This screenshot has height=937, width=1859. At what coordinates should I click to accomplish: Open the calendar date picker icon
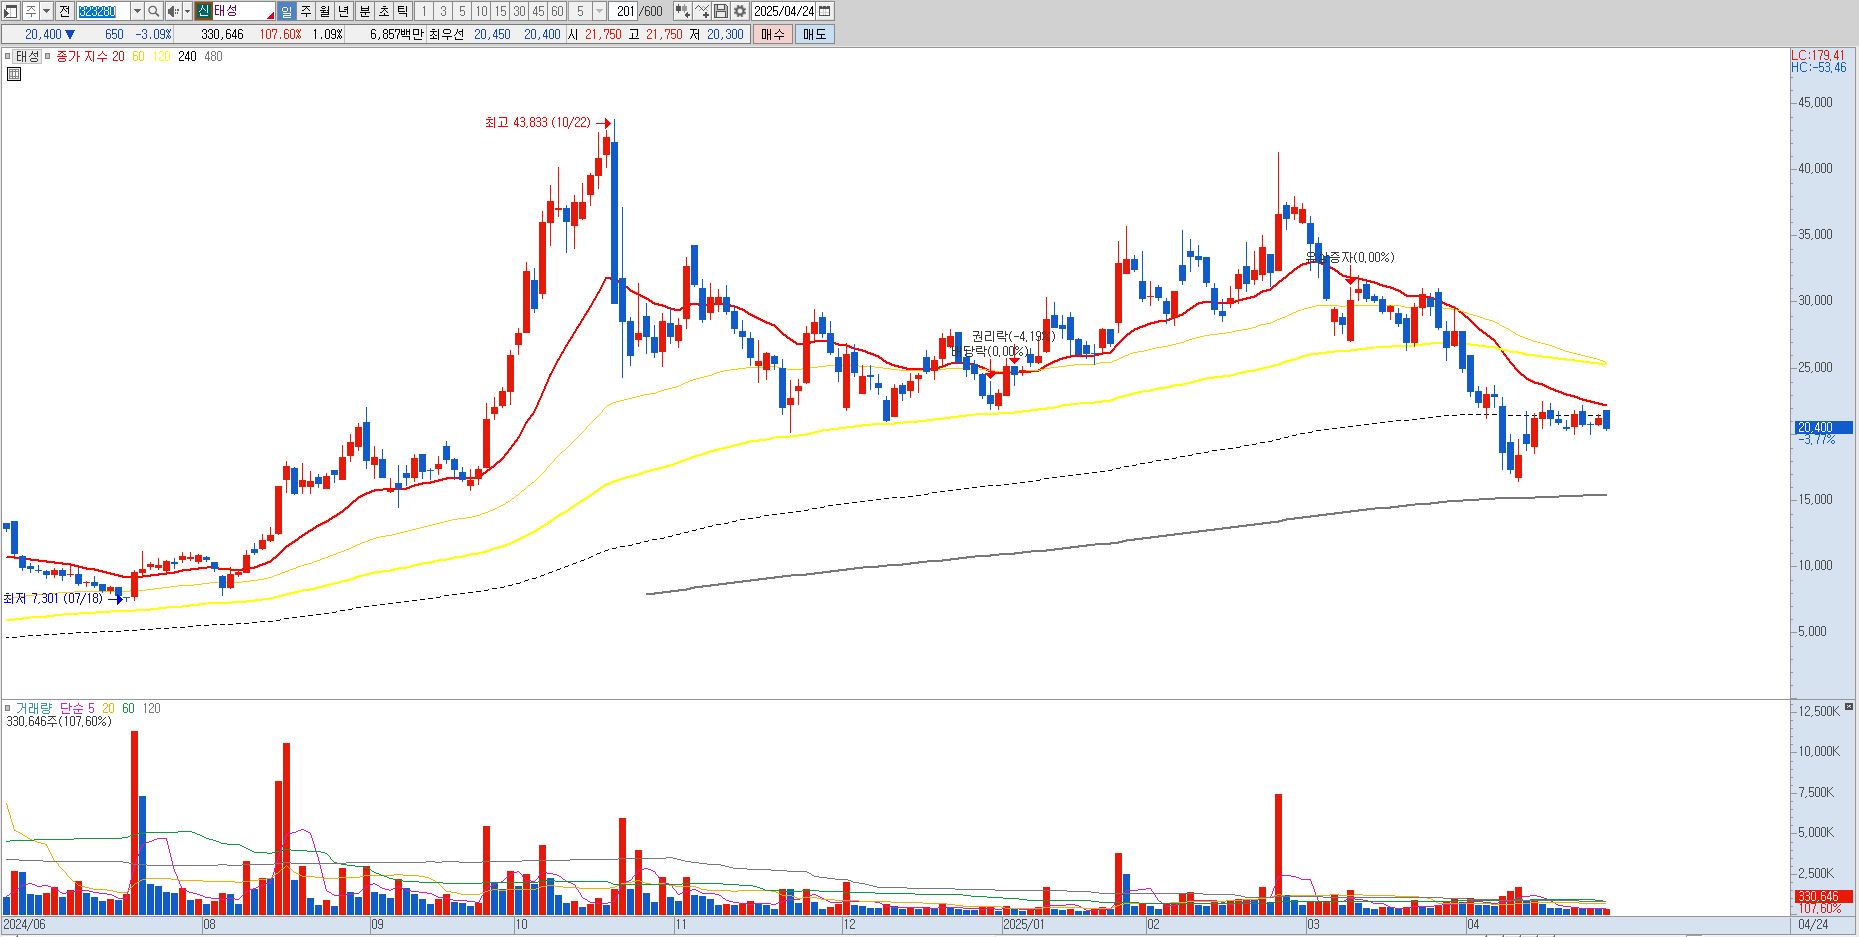click(824, 11)
